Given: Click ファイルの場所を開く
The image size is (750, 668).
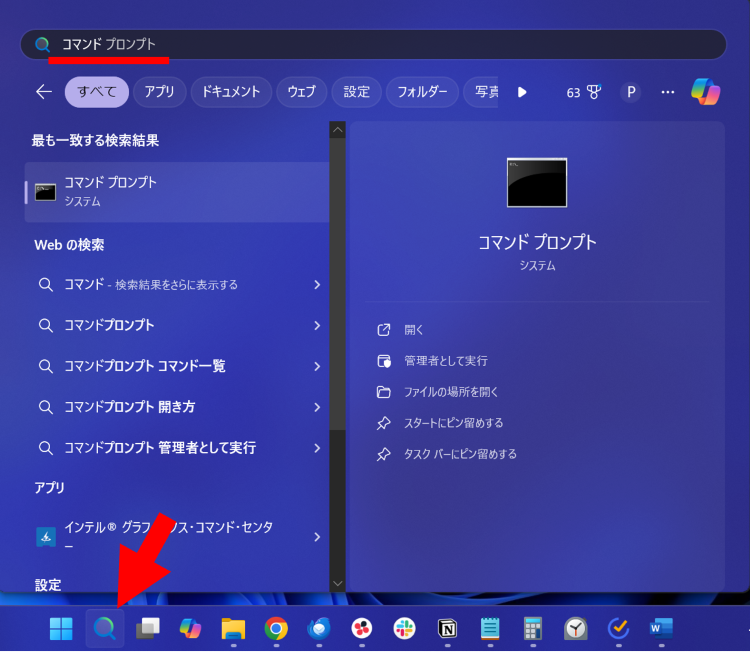Looking at the screenshot, I should 438,392.
